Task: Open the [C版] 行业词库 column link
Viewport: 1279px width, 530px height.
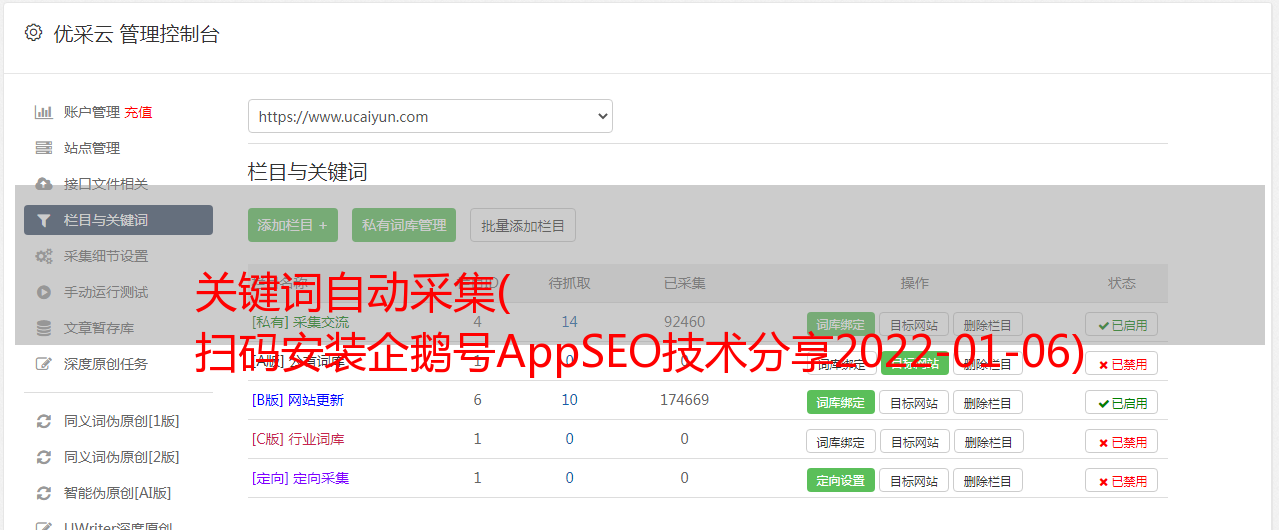Action: (297, 439)
